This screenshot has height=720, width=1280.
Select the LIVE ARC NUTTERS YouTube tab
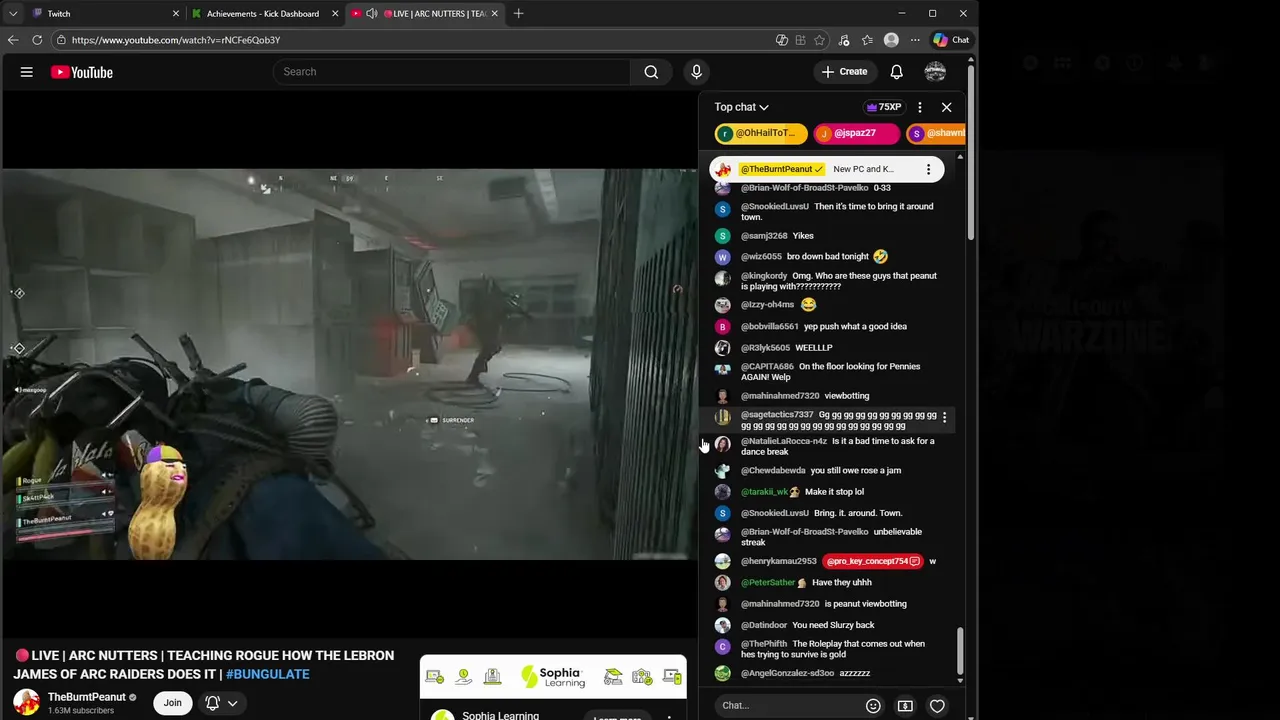[x=425, y=13]
